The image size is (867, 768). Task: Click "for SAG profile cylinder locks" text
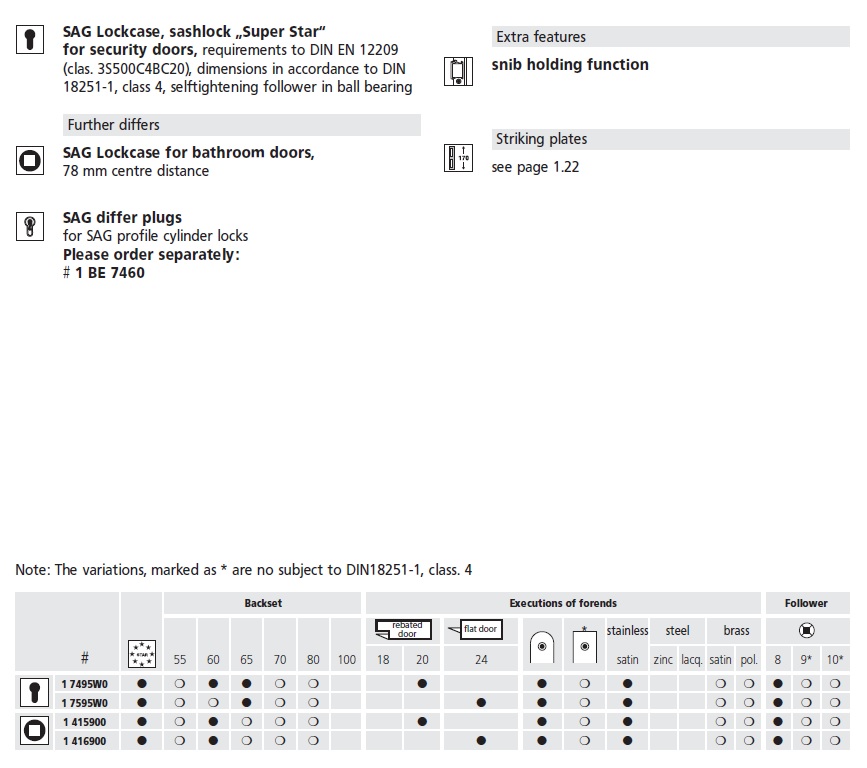tap(155, 236)
